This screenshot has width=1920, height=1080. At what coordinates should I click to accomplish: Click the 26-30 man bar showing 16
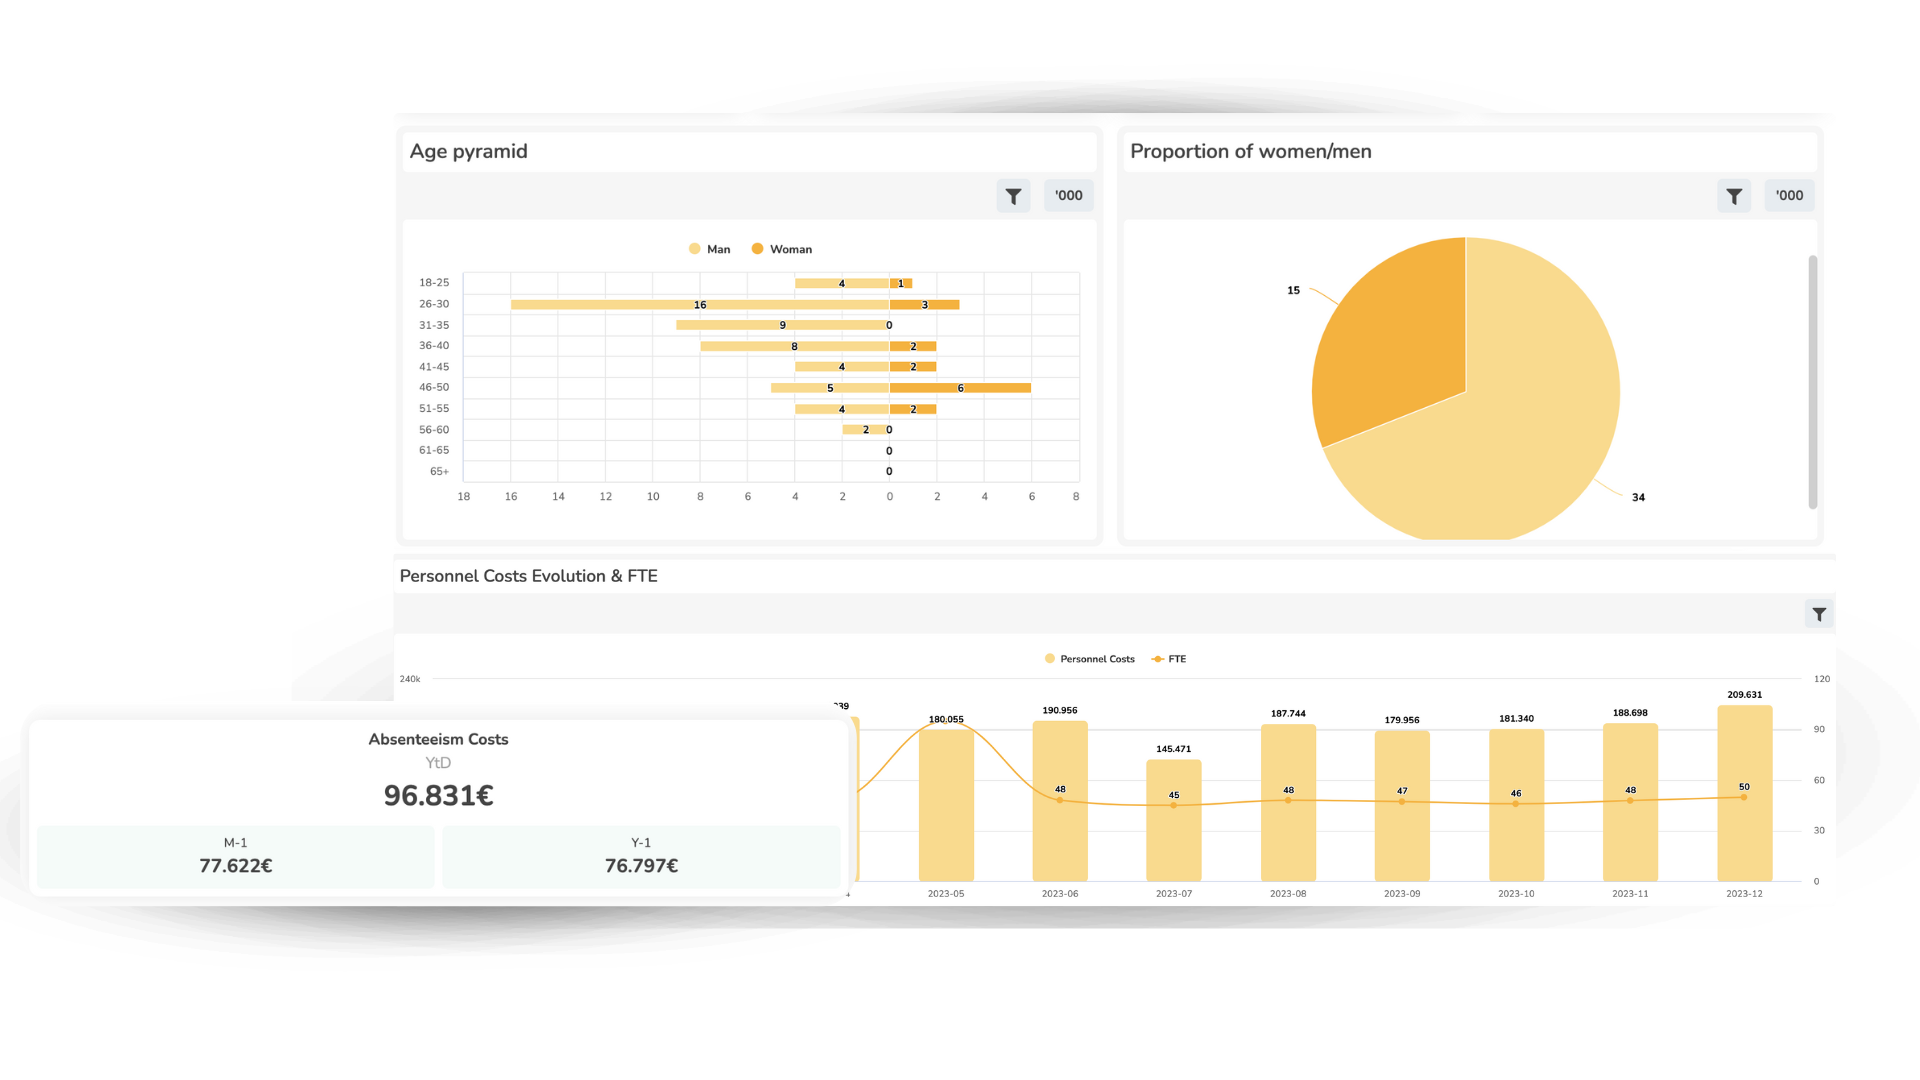(700, 305)
